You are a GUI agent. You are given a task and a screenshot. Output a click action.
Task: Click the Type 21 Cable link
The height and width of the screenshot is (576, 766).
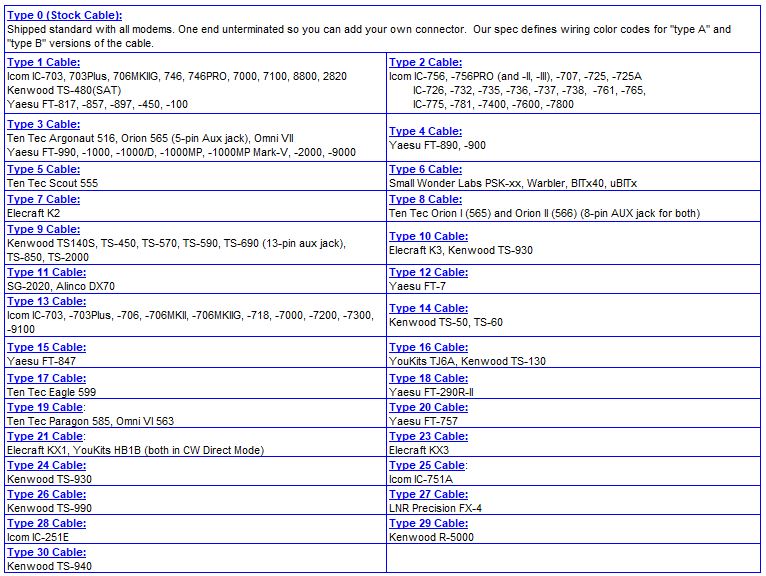coord(47,436)
